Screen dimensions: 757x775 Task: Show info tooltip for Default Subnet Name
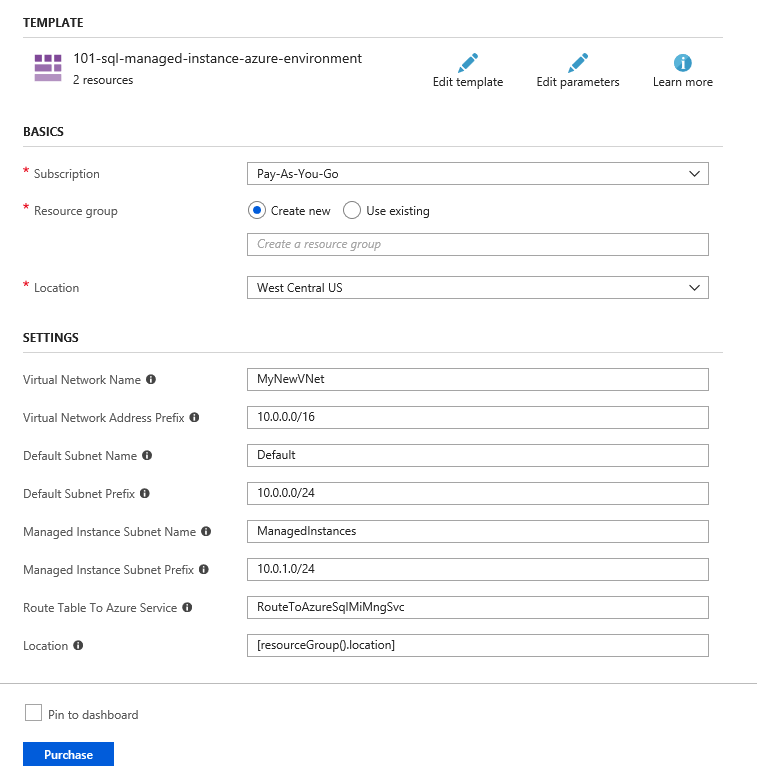(147, 455)
